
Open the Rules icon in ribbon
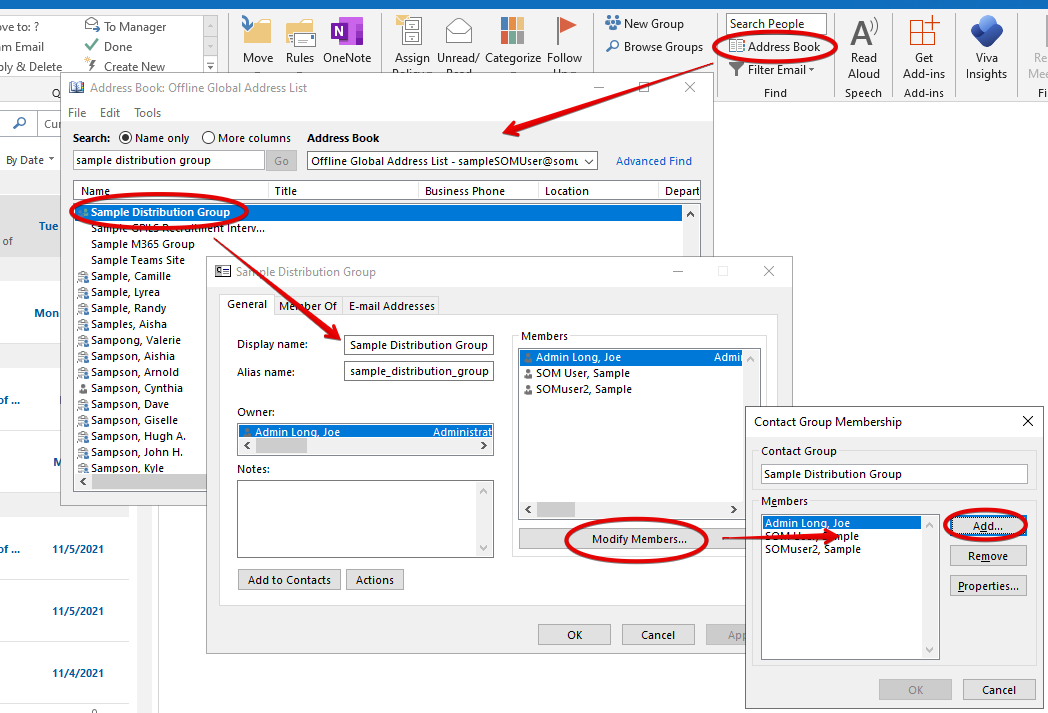[300, 32]
